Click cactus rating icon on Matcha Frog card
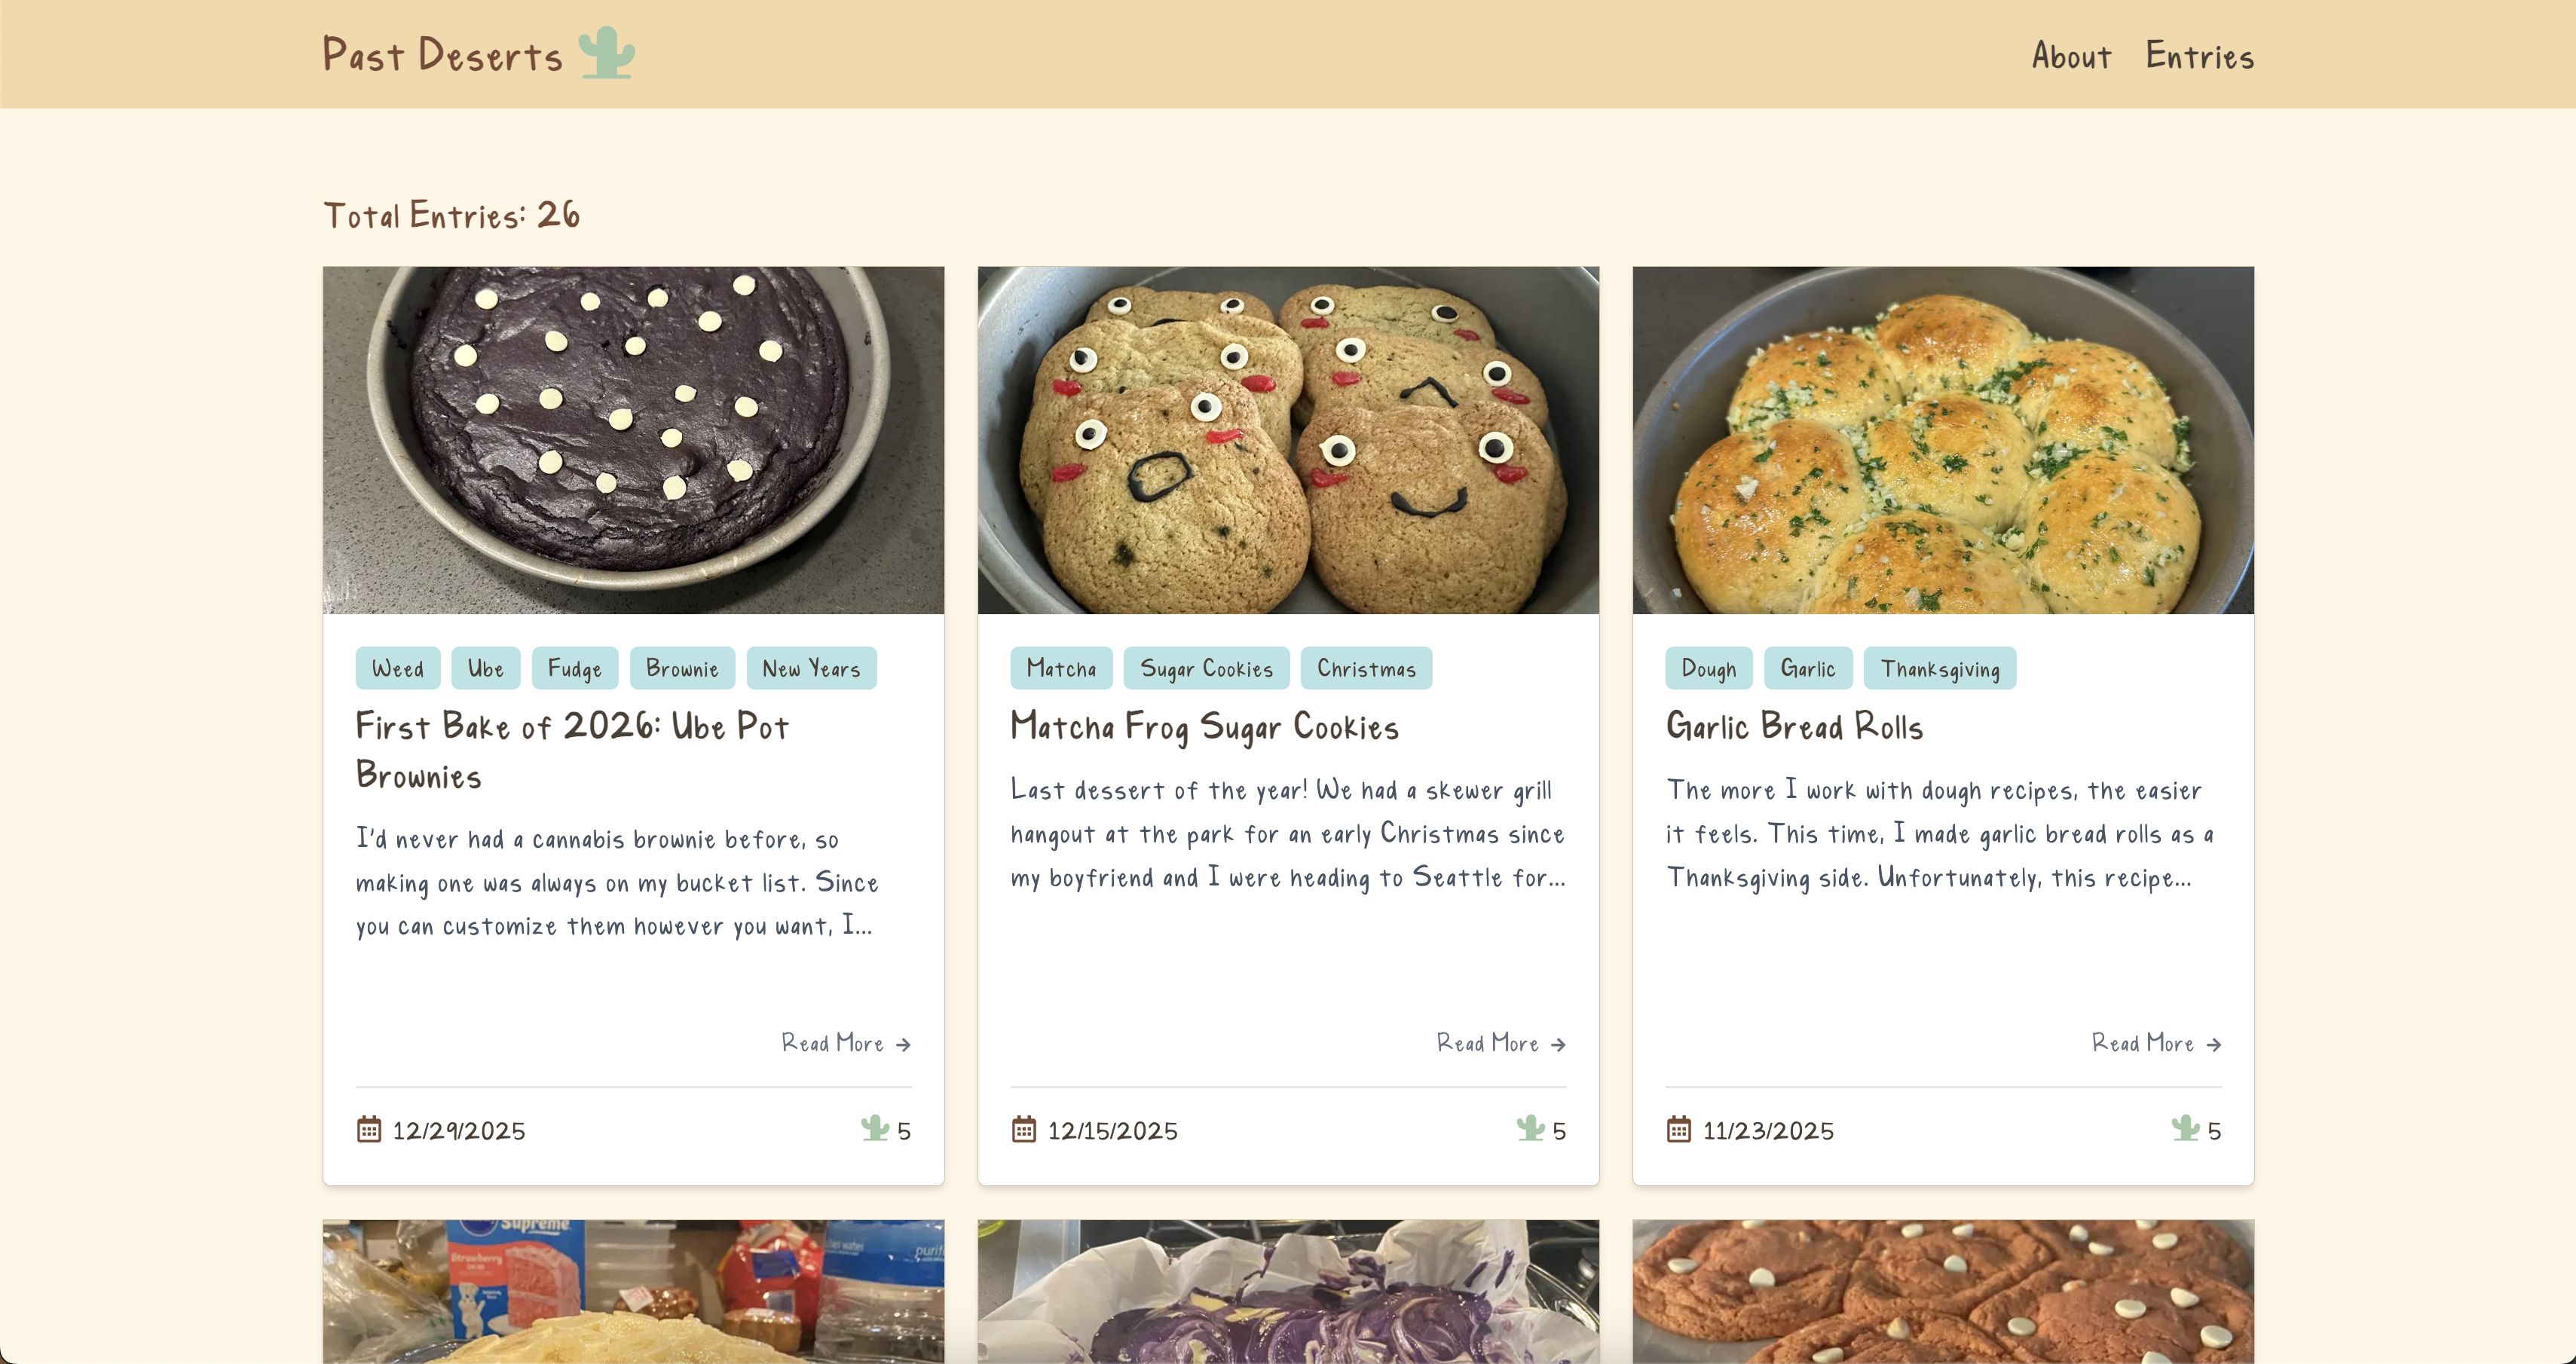The image size is (2576, 1364). 1530,1128
